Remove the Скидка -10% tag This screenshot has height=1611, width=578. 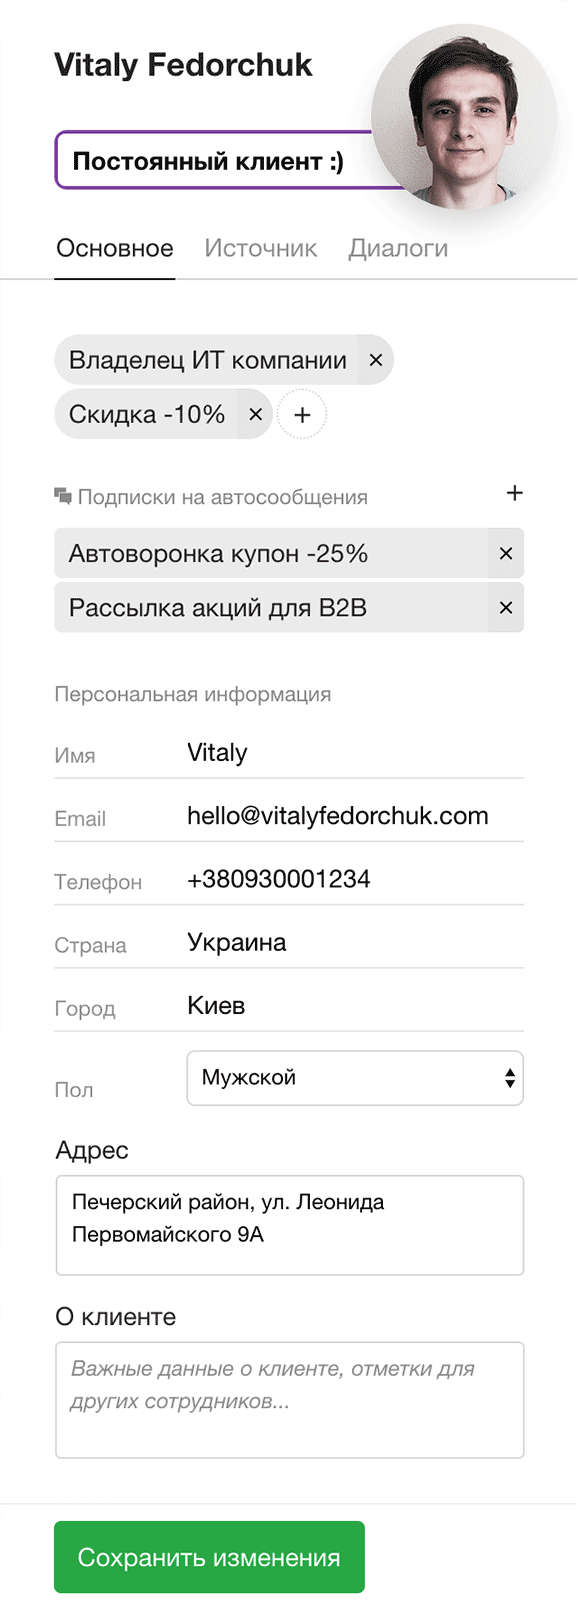pos(256,414)
